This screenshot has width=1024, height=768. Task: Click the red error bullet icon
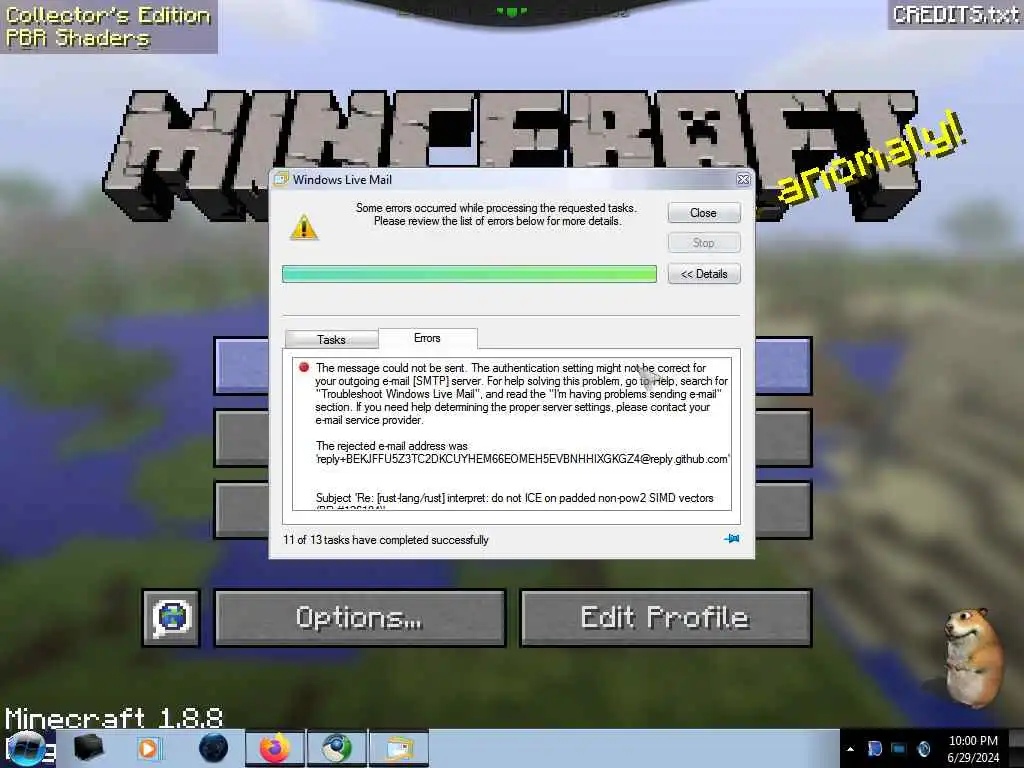pyautogui.click(x=304, y=367)
